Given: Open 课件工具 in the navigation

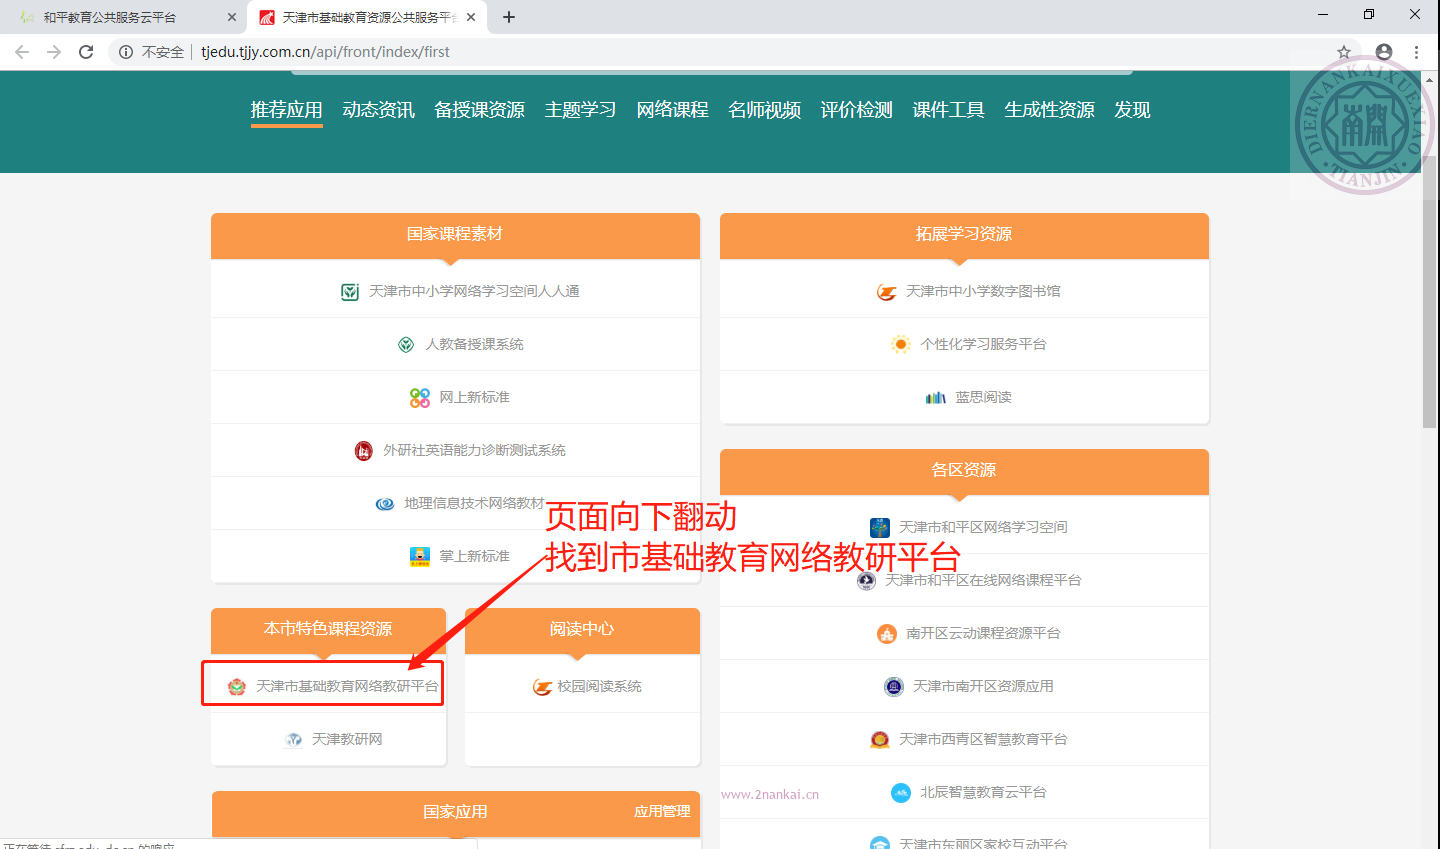Looking at the screenshot, I should click(948, 110).
